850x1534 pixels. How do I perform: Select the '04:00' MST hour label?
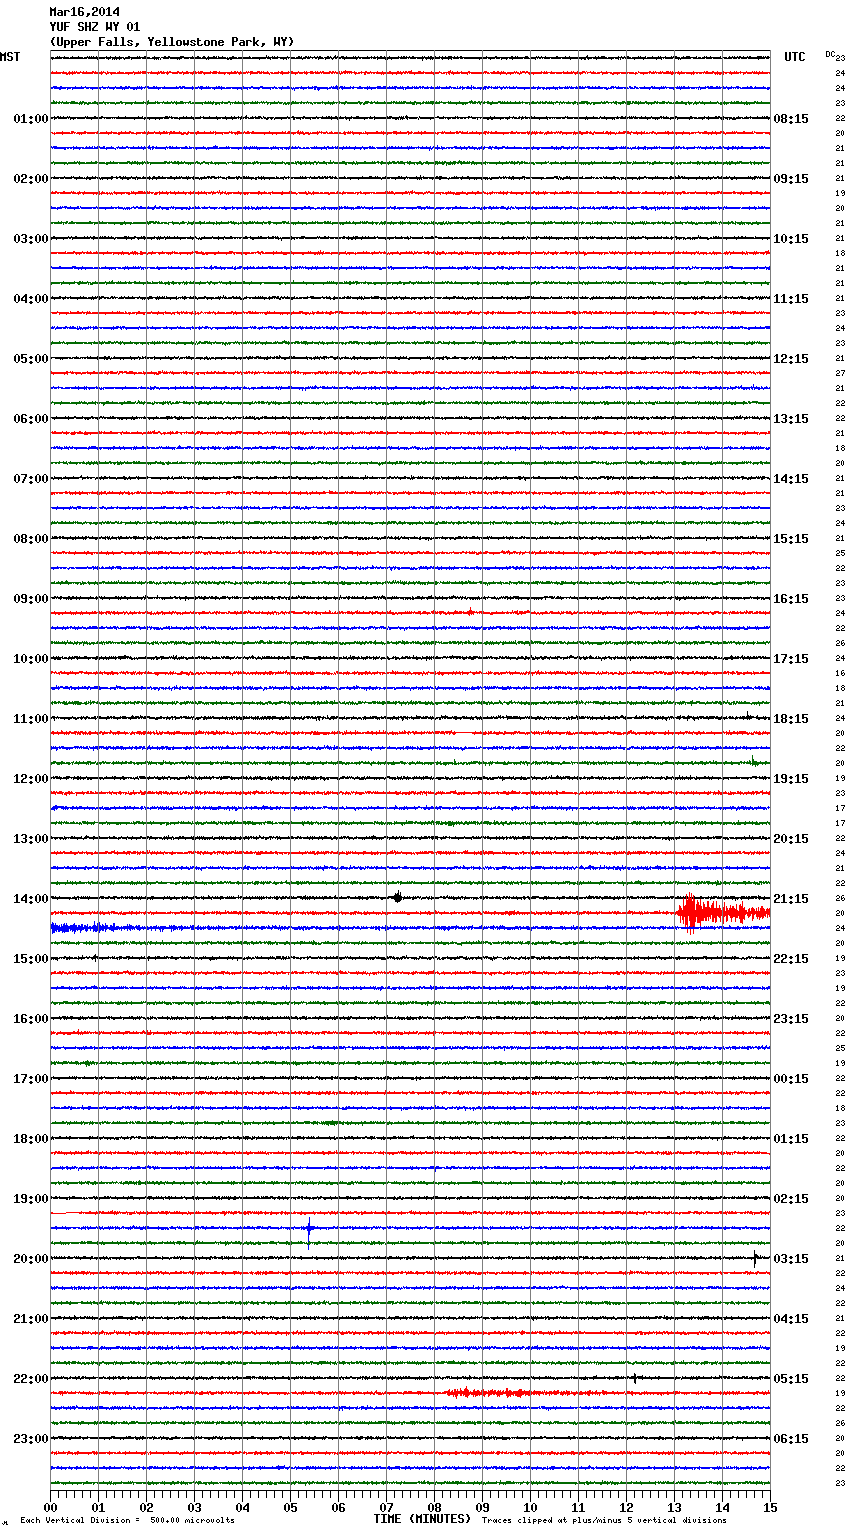coord(31,299)
